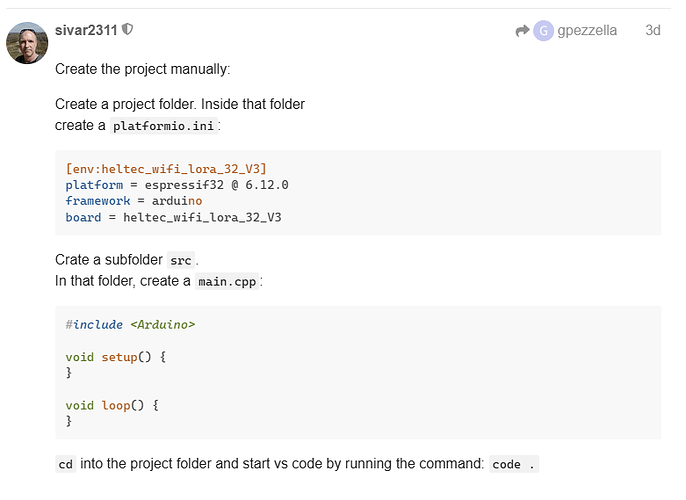Click sivar2311's profile avatar photo

pyautogui.click(x=27, y=43)
